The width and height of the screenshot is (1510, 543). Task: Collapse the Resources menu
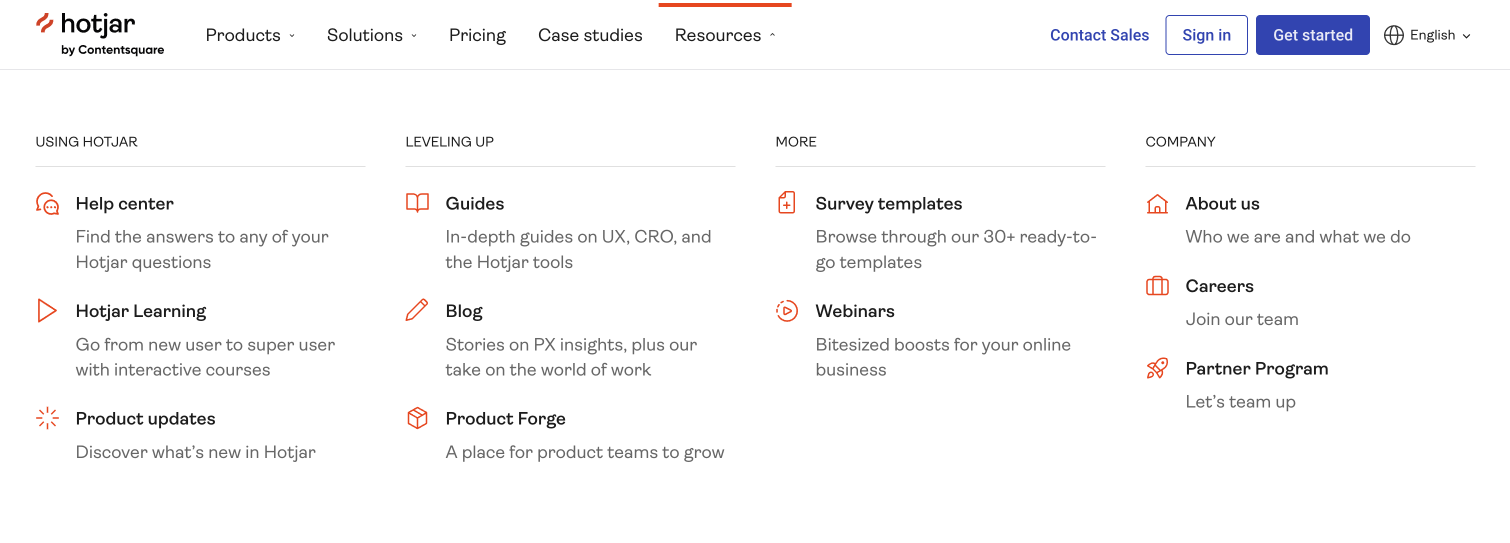[725, 35]
